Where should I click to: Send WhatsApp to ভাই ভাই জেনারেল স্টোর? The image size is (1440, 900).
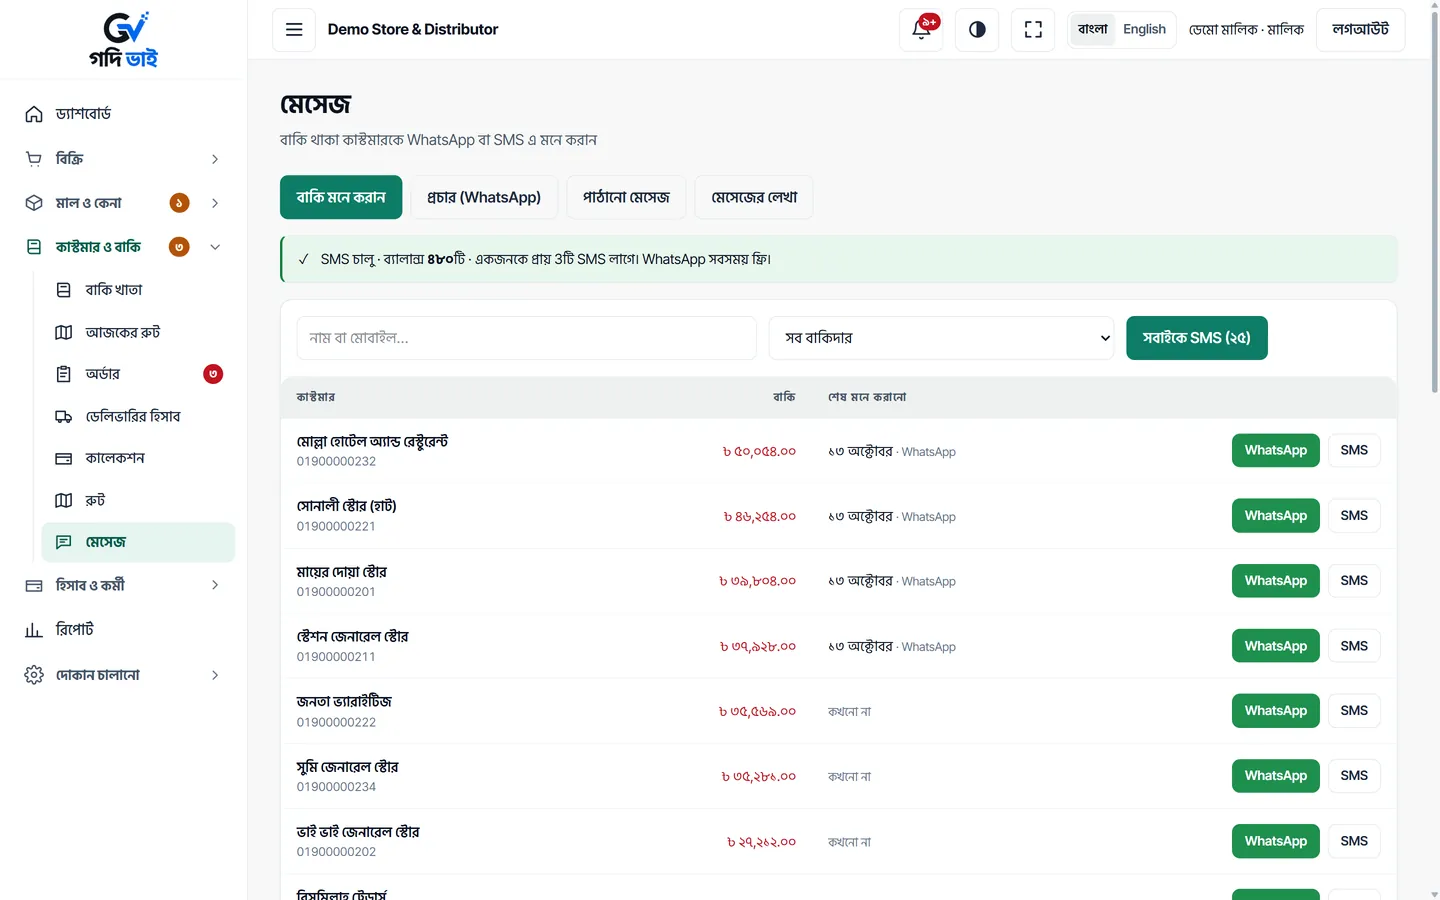tap(1275, 841)
